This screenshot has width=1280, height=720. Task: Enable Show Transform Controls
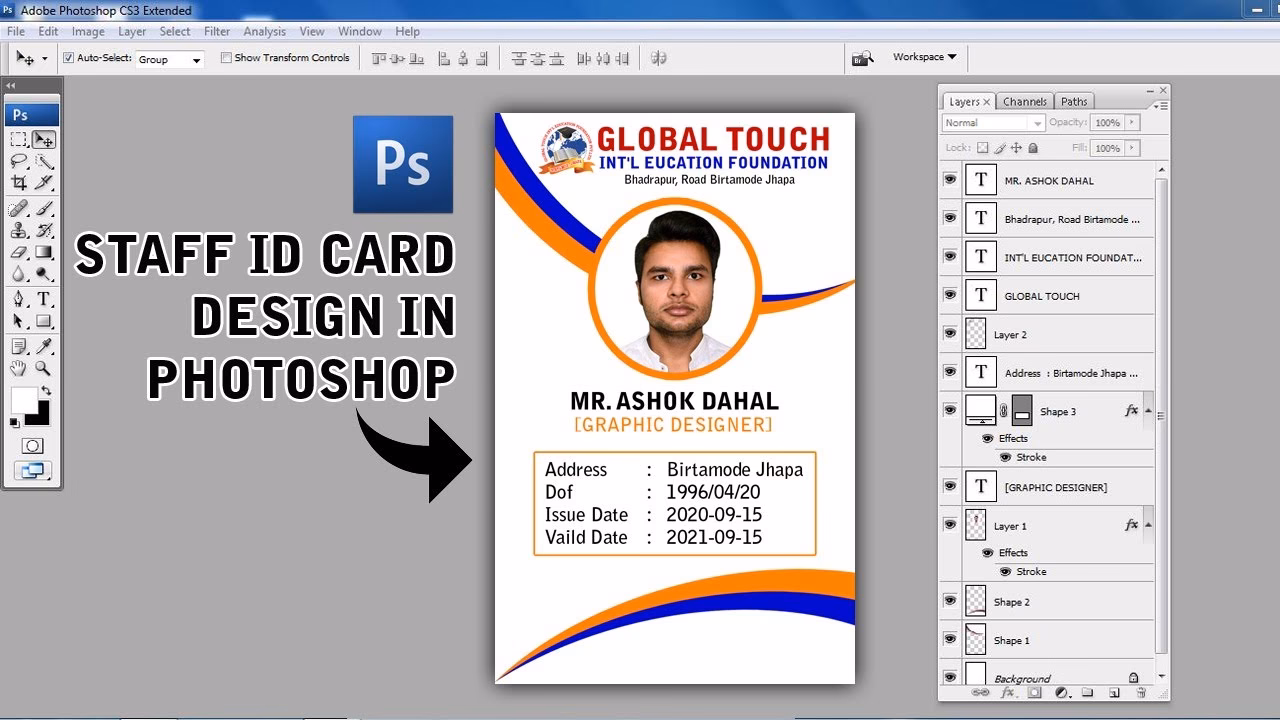click(x=225, y=57)
